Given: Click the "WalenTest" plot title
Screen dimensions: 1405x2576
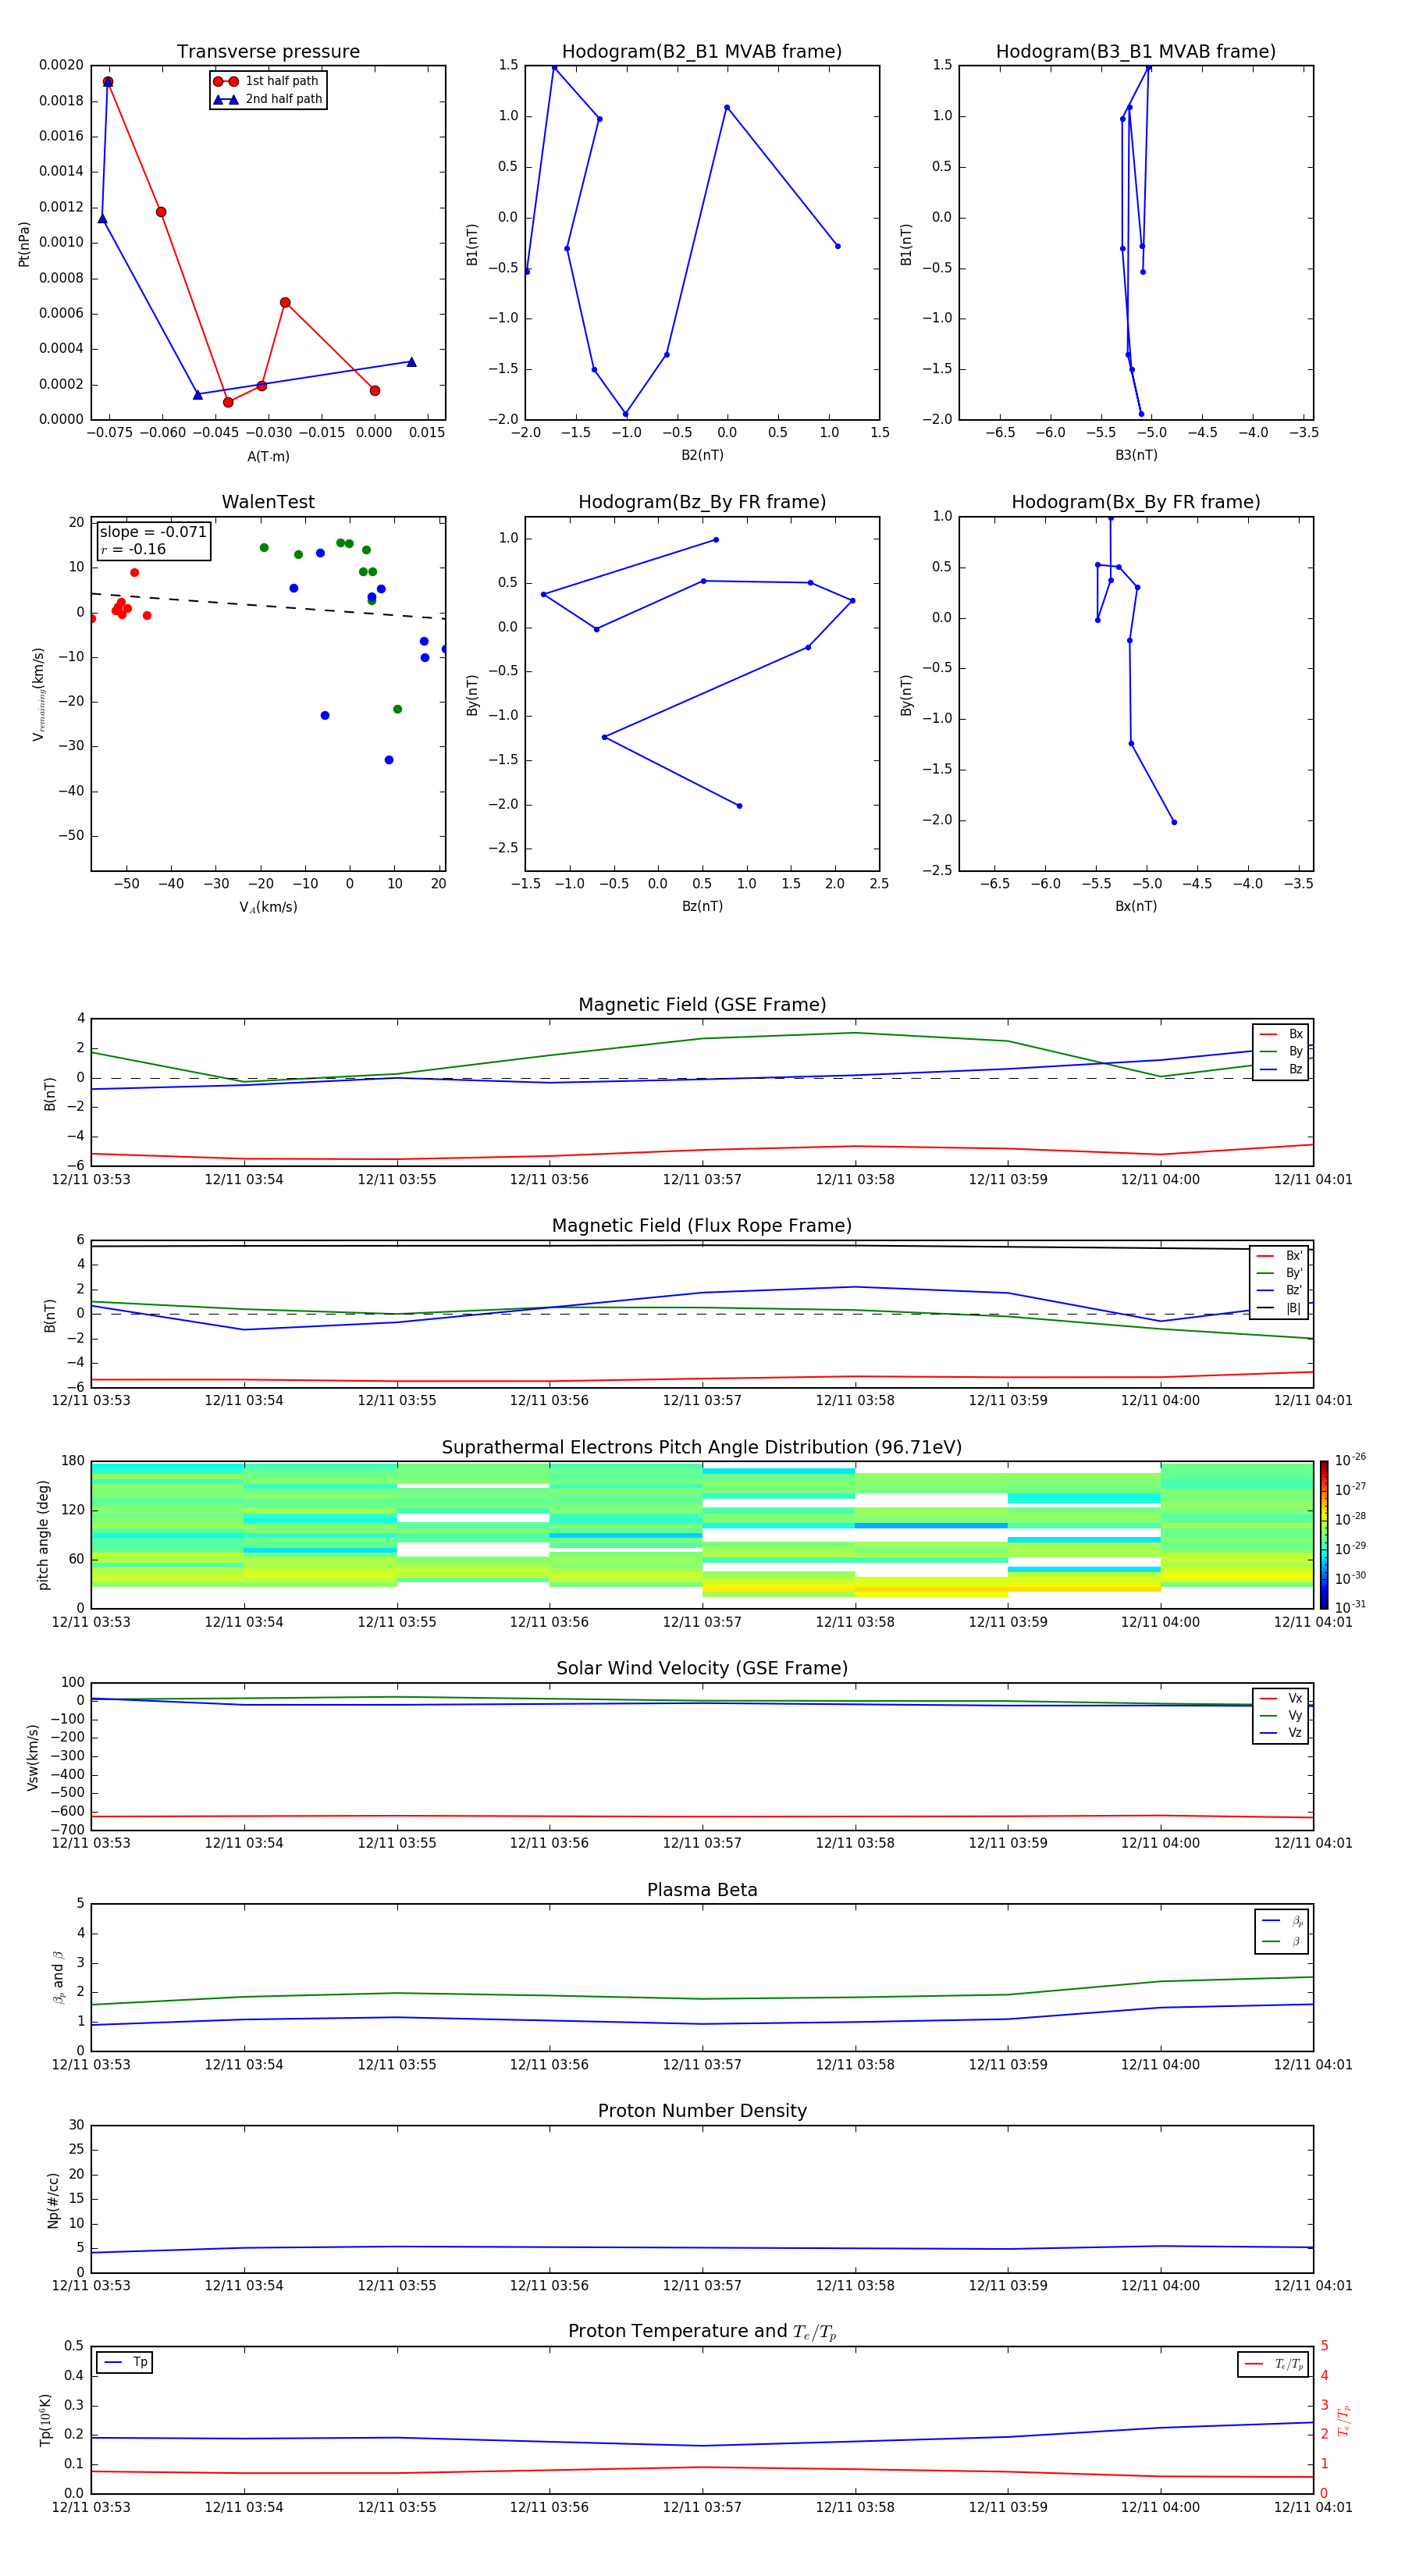Looking at the screenshot, I should (268, 502).
